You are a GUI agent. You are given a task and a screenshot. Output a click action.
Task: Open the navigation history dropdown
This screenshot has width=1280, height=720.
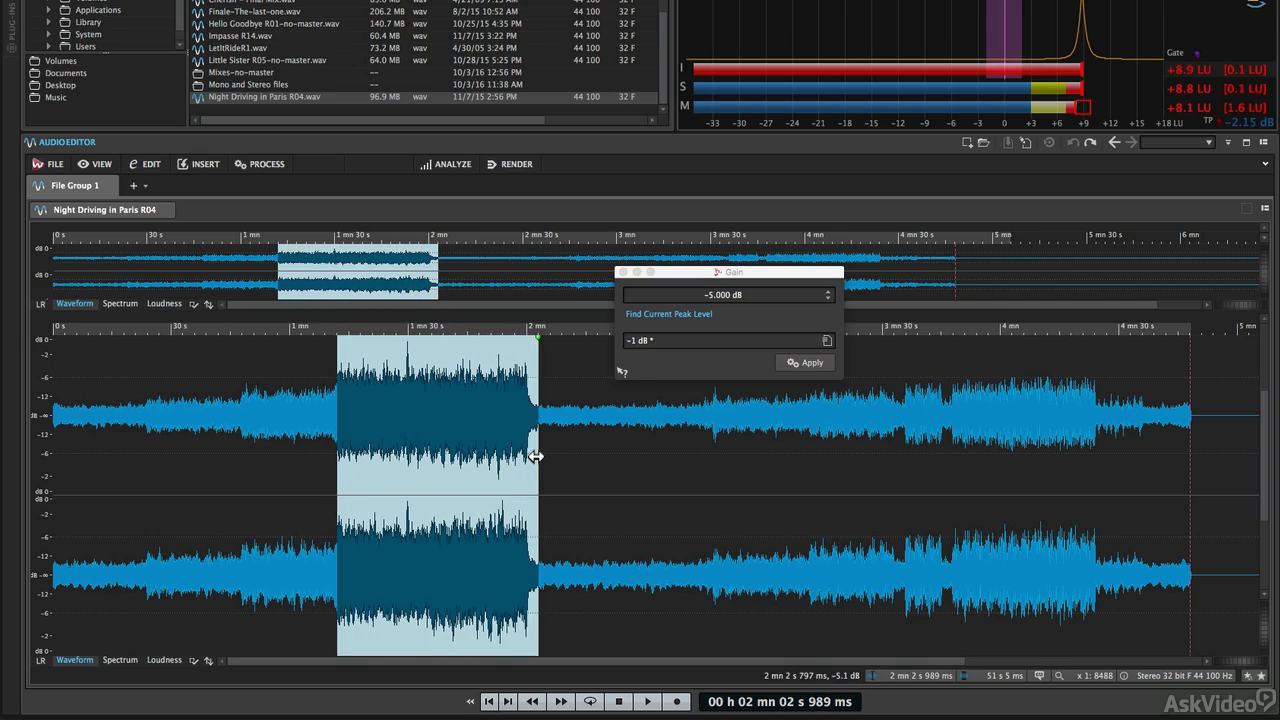[1177, 143]
